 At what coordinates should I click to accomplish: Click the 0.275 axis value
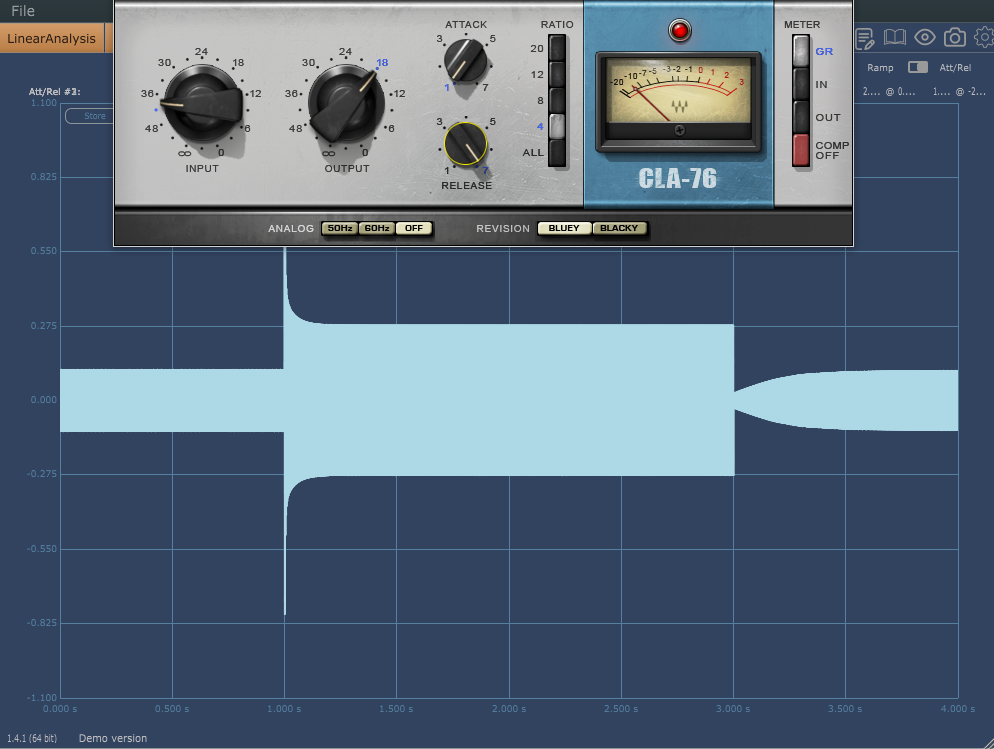pyautogui.click(x=44, y=326)
